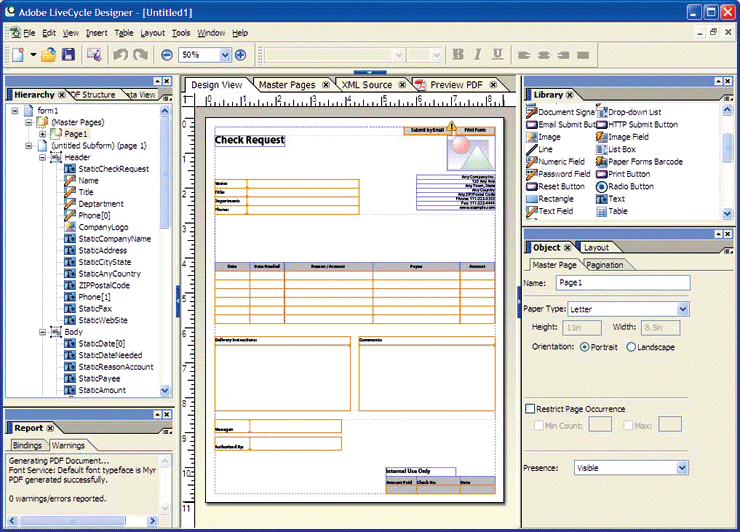Open the zoom percentage dropdown
740x532 pixels.
click(225, 55)
